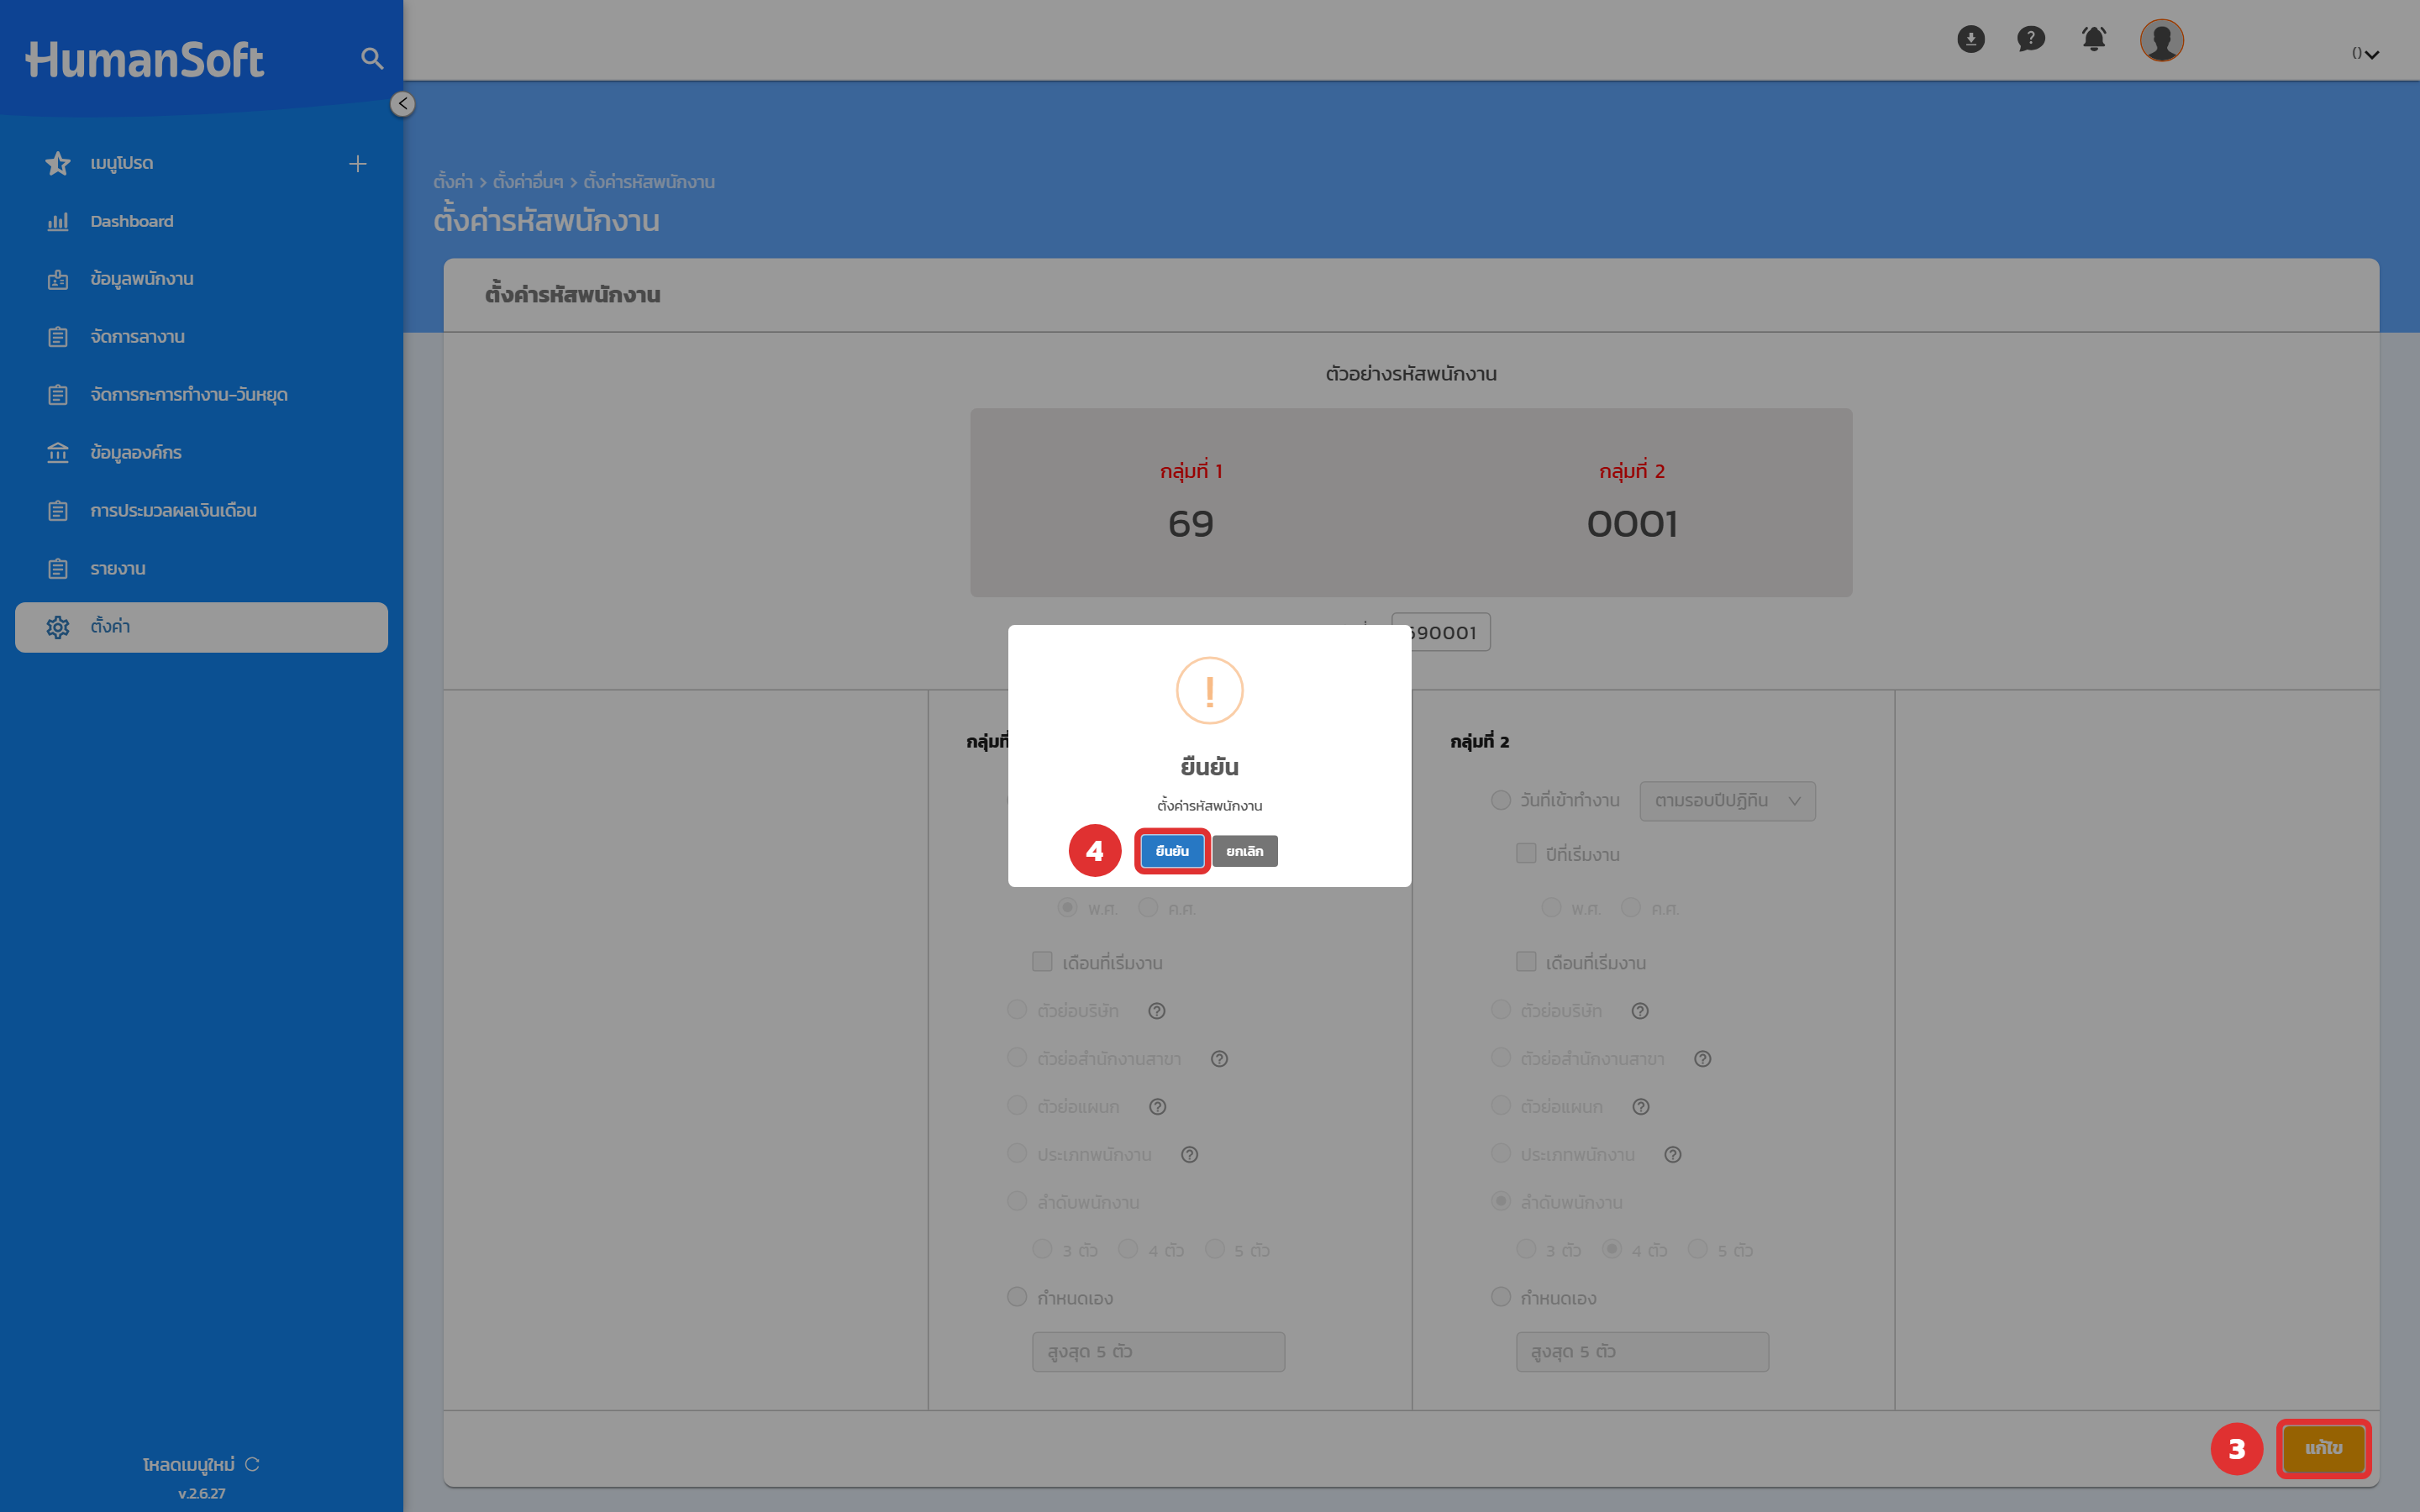This screenshot has width=2420, height=1512.
Task: Open the help question-mark icon in top bar
Action: 2031,39
